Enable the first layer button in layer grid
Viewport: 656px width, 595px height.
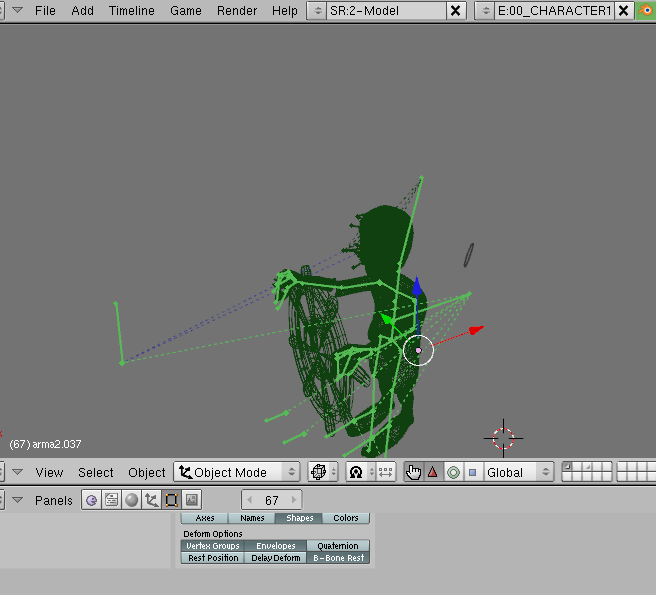point(566,467)
